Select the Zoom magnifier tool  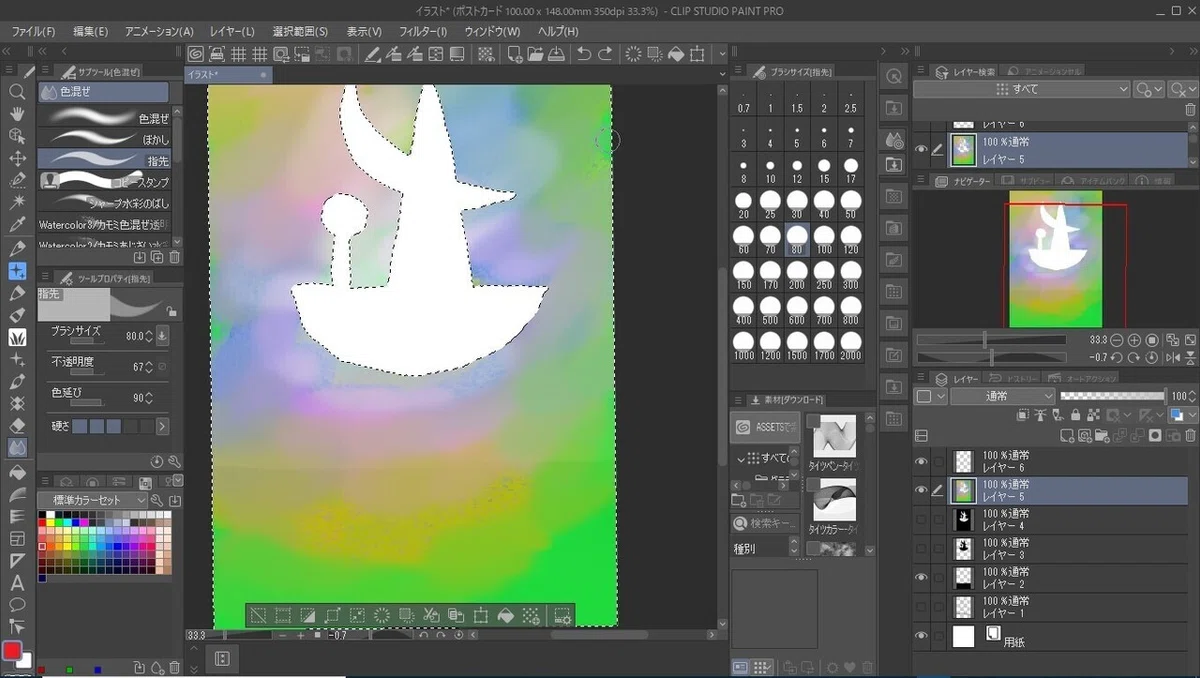[17, 92]
